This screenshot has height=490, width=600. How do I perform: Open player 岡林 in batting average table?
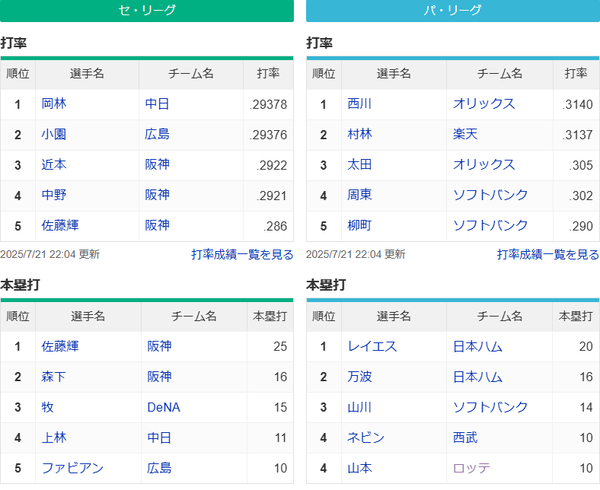coord(54,104)
